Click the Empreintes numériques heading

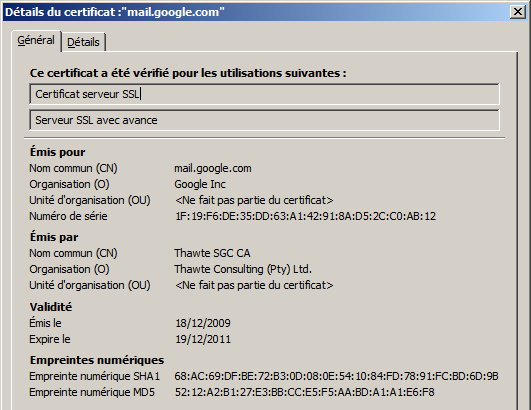click(97, 360)
